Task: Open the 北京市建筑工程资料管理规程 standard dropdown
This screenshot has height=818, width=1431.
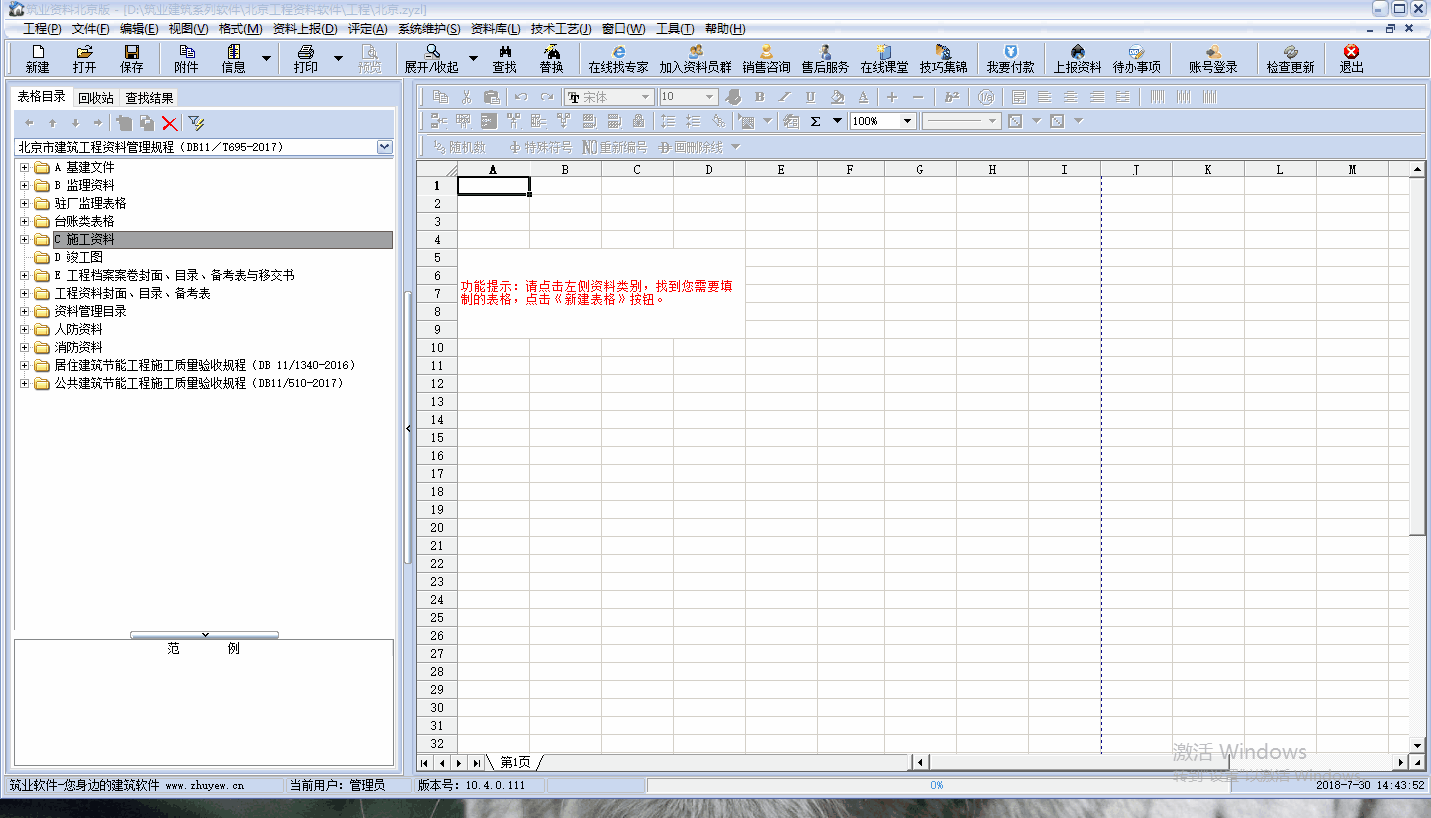Action: click(385, 147)
